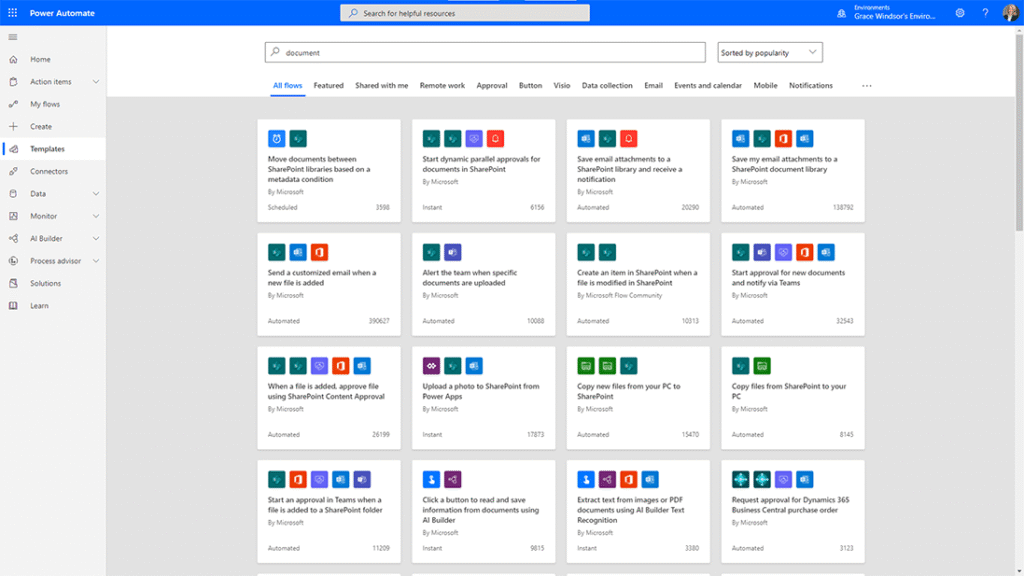Expand the Action items submenu chevron
The image size is (1024, 576).
click(x=96, y=82)
